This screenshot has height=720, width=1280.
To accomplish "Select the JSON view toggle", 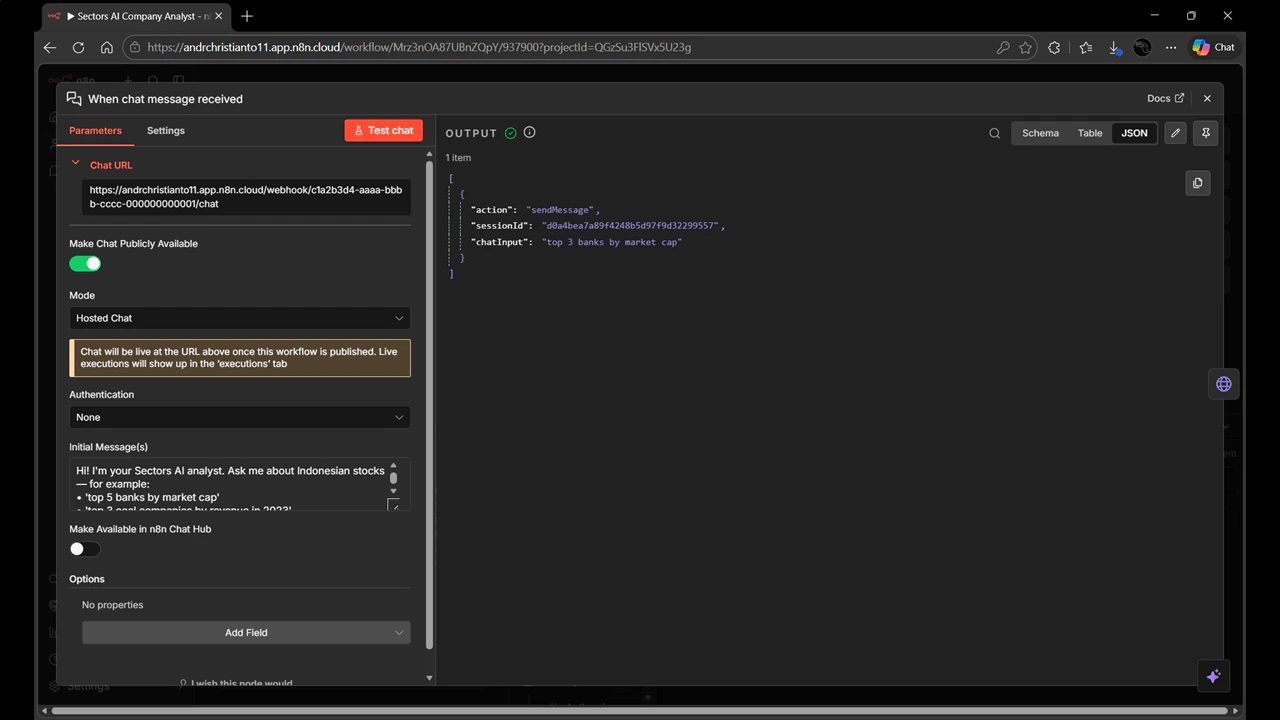I will click(1133, 132).
